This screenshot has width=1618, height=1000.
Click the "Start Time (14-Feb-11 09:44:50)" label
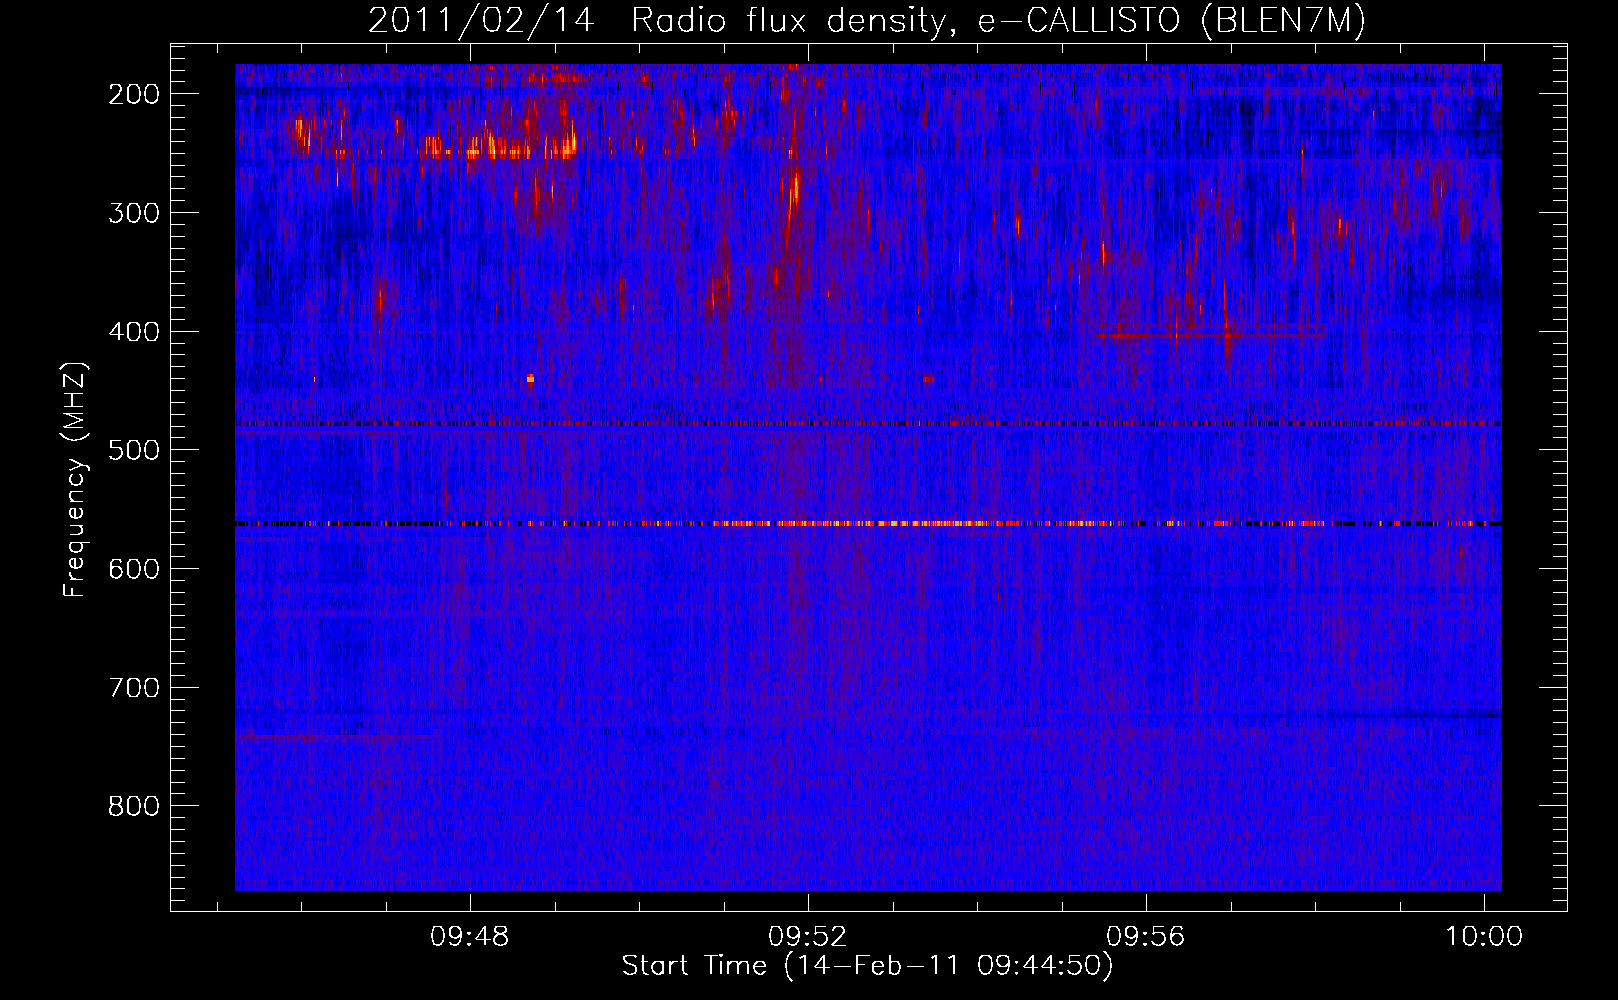tap(867, 966)
